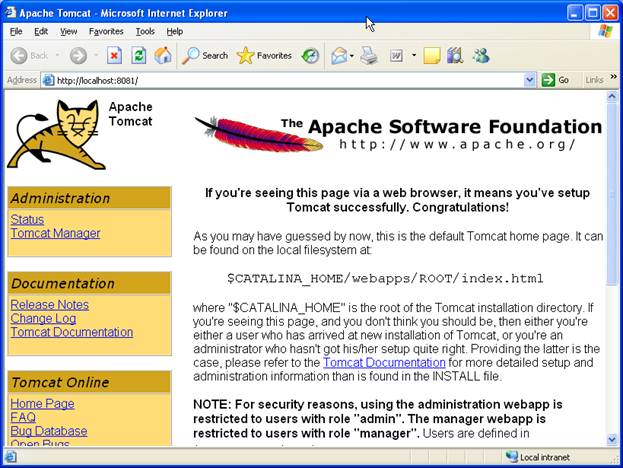Click the Tomcat Online section header

[89, 382]
